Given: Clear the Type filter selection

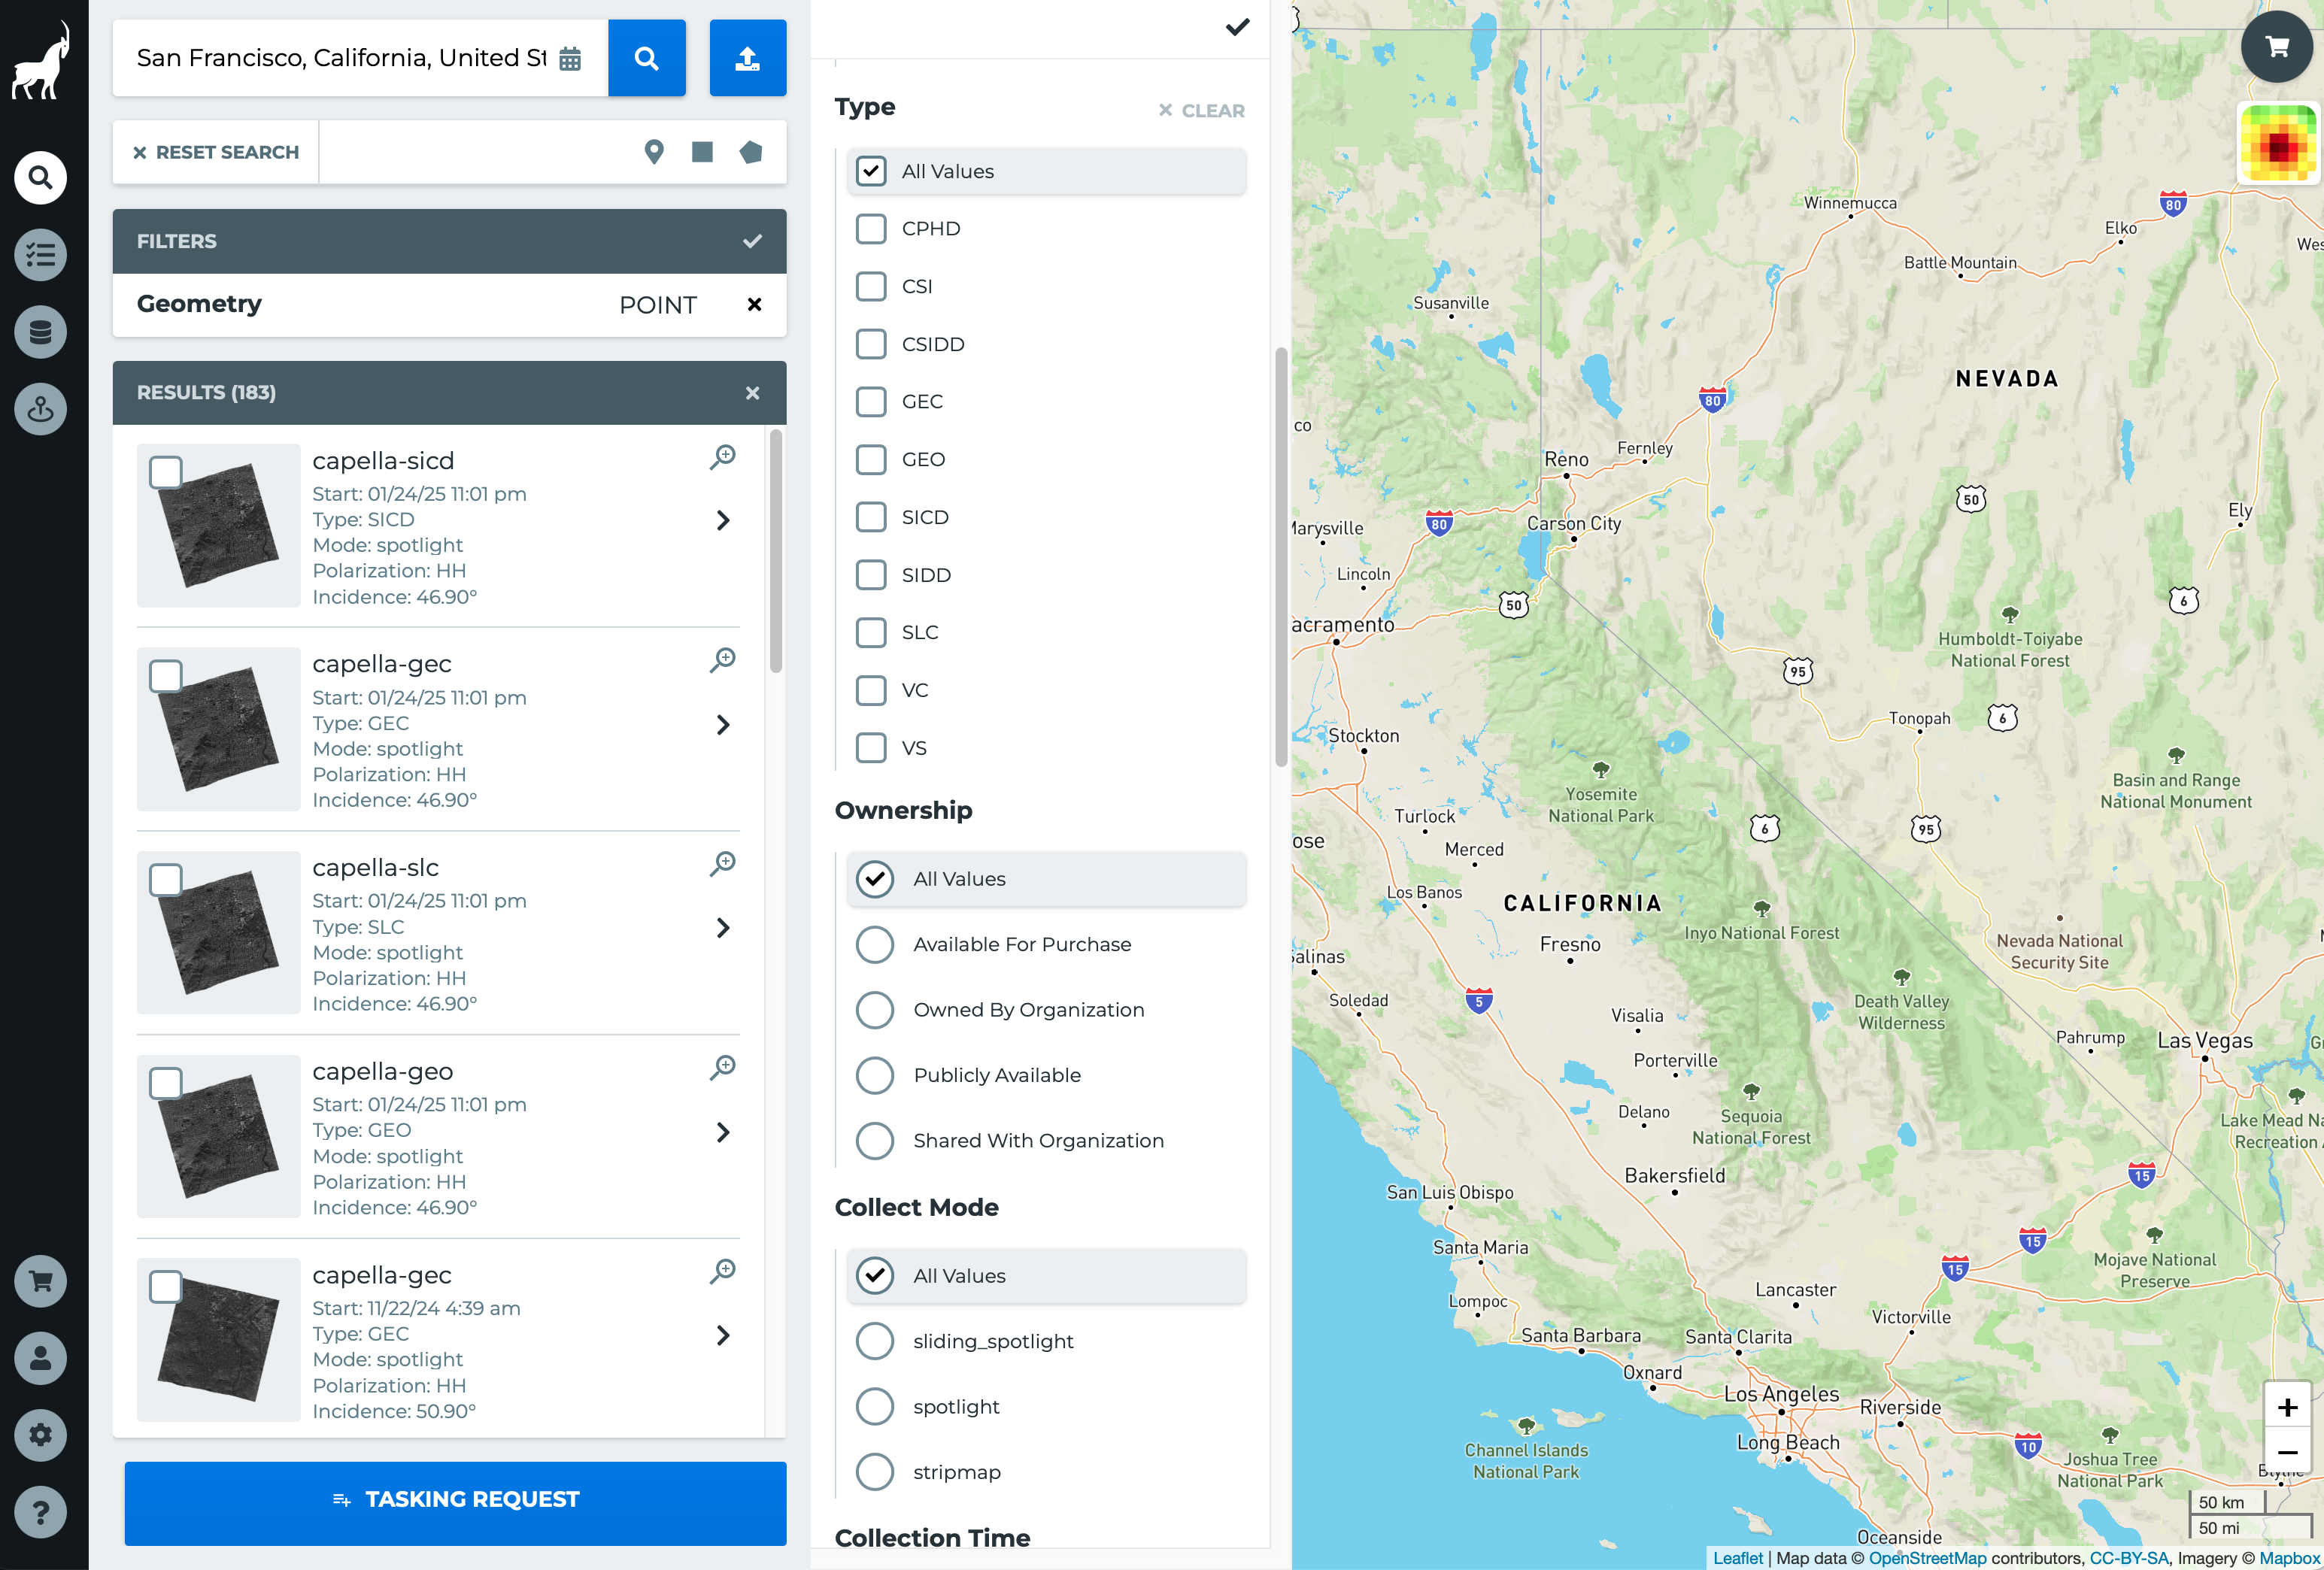Looking at the screenshot, I should [x=1202, y=111].
